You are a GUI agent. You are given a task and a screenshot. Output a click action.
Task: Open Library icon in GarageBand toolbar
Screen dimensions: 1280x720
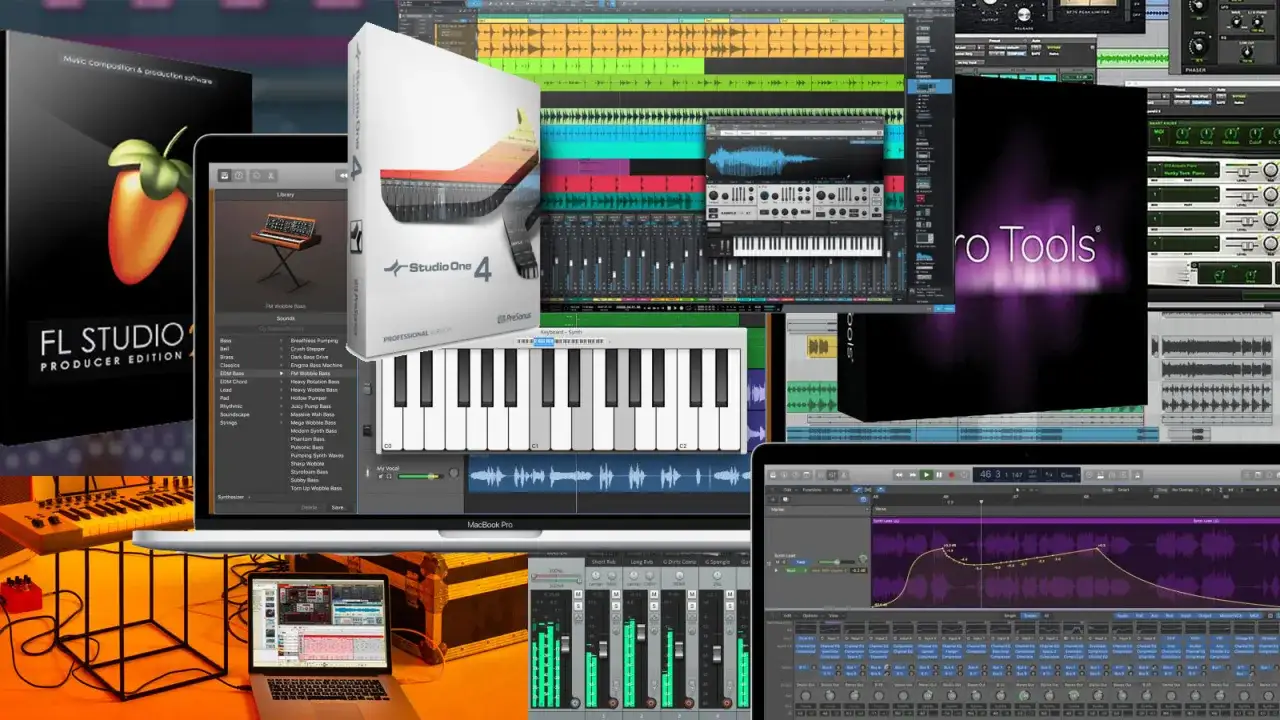(224, 176)
